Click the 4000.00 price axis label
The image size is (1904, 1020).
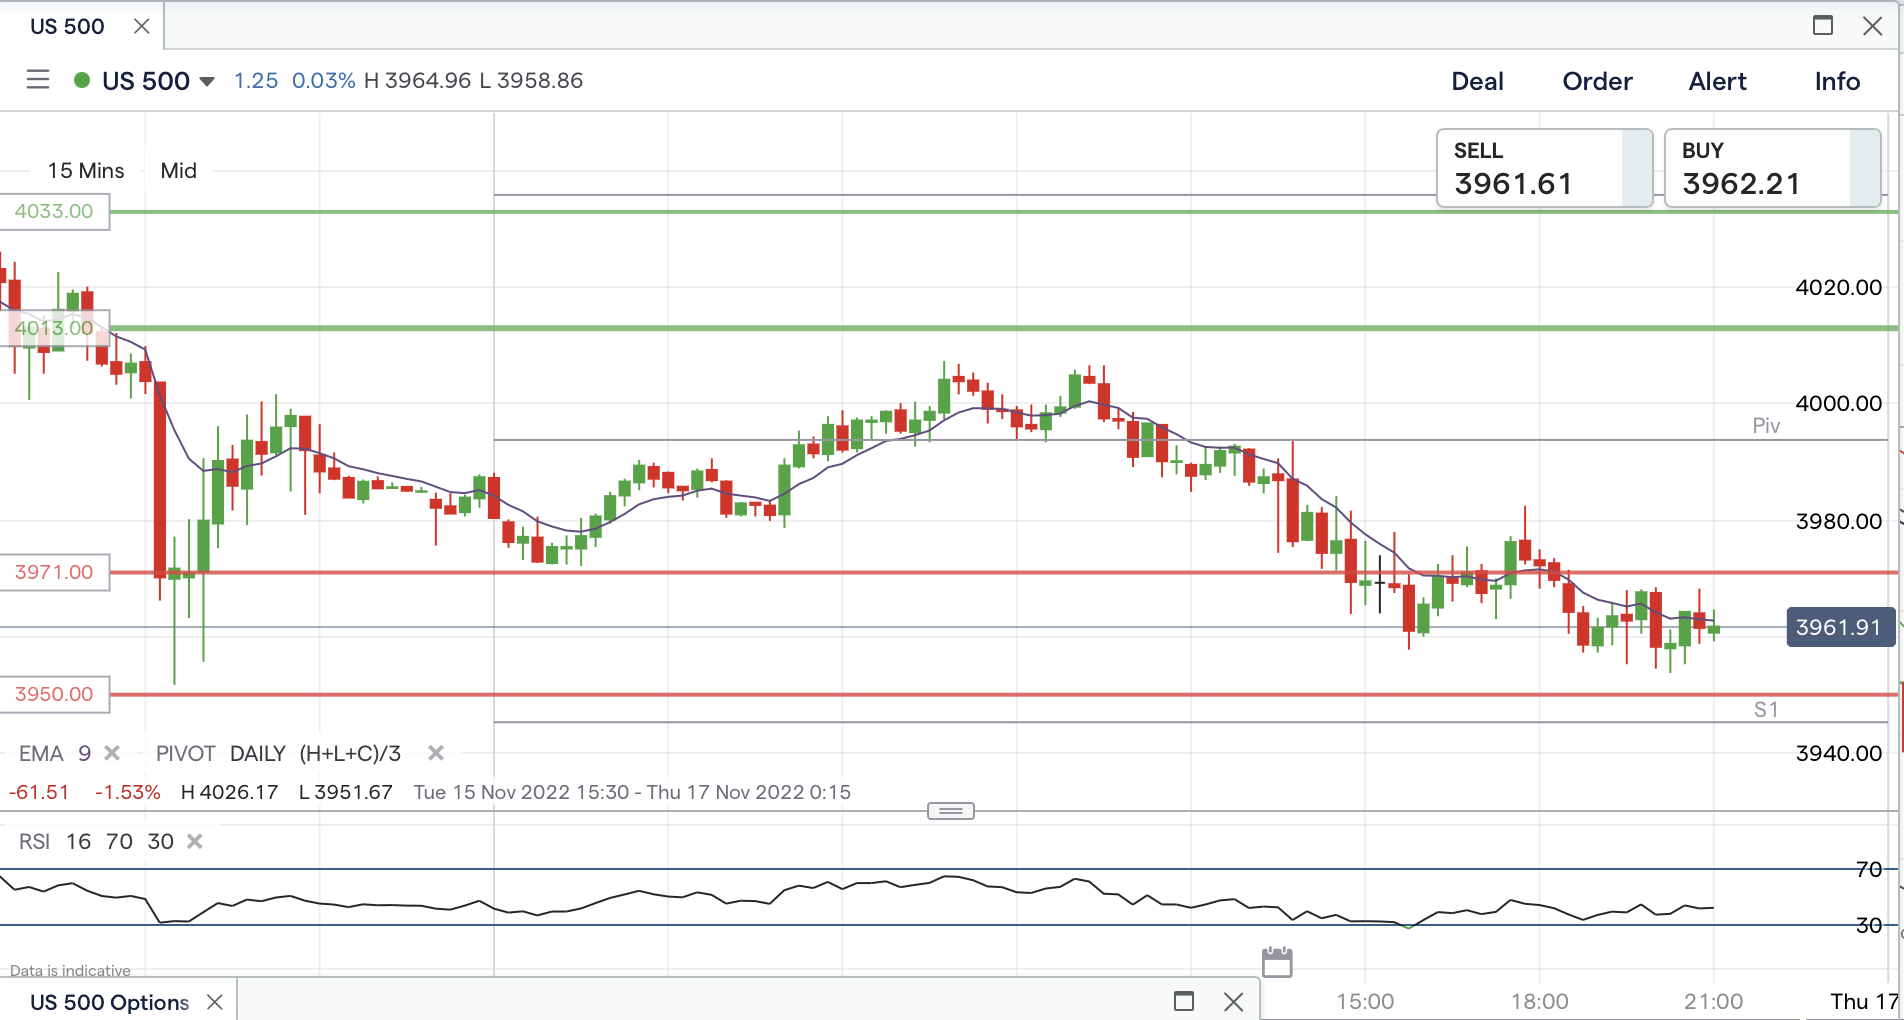1838,404
